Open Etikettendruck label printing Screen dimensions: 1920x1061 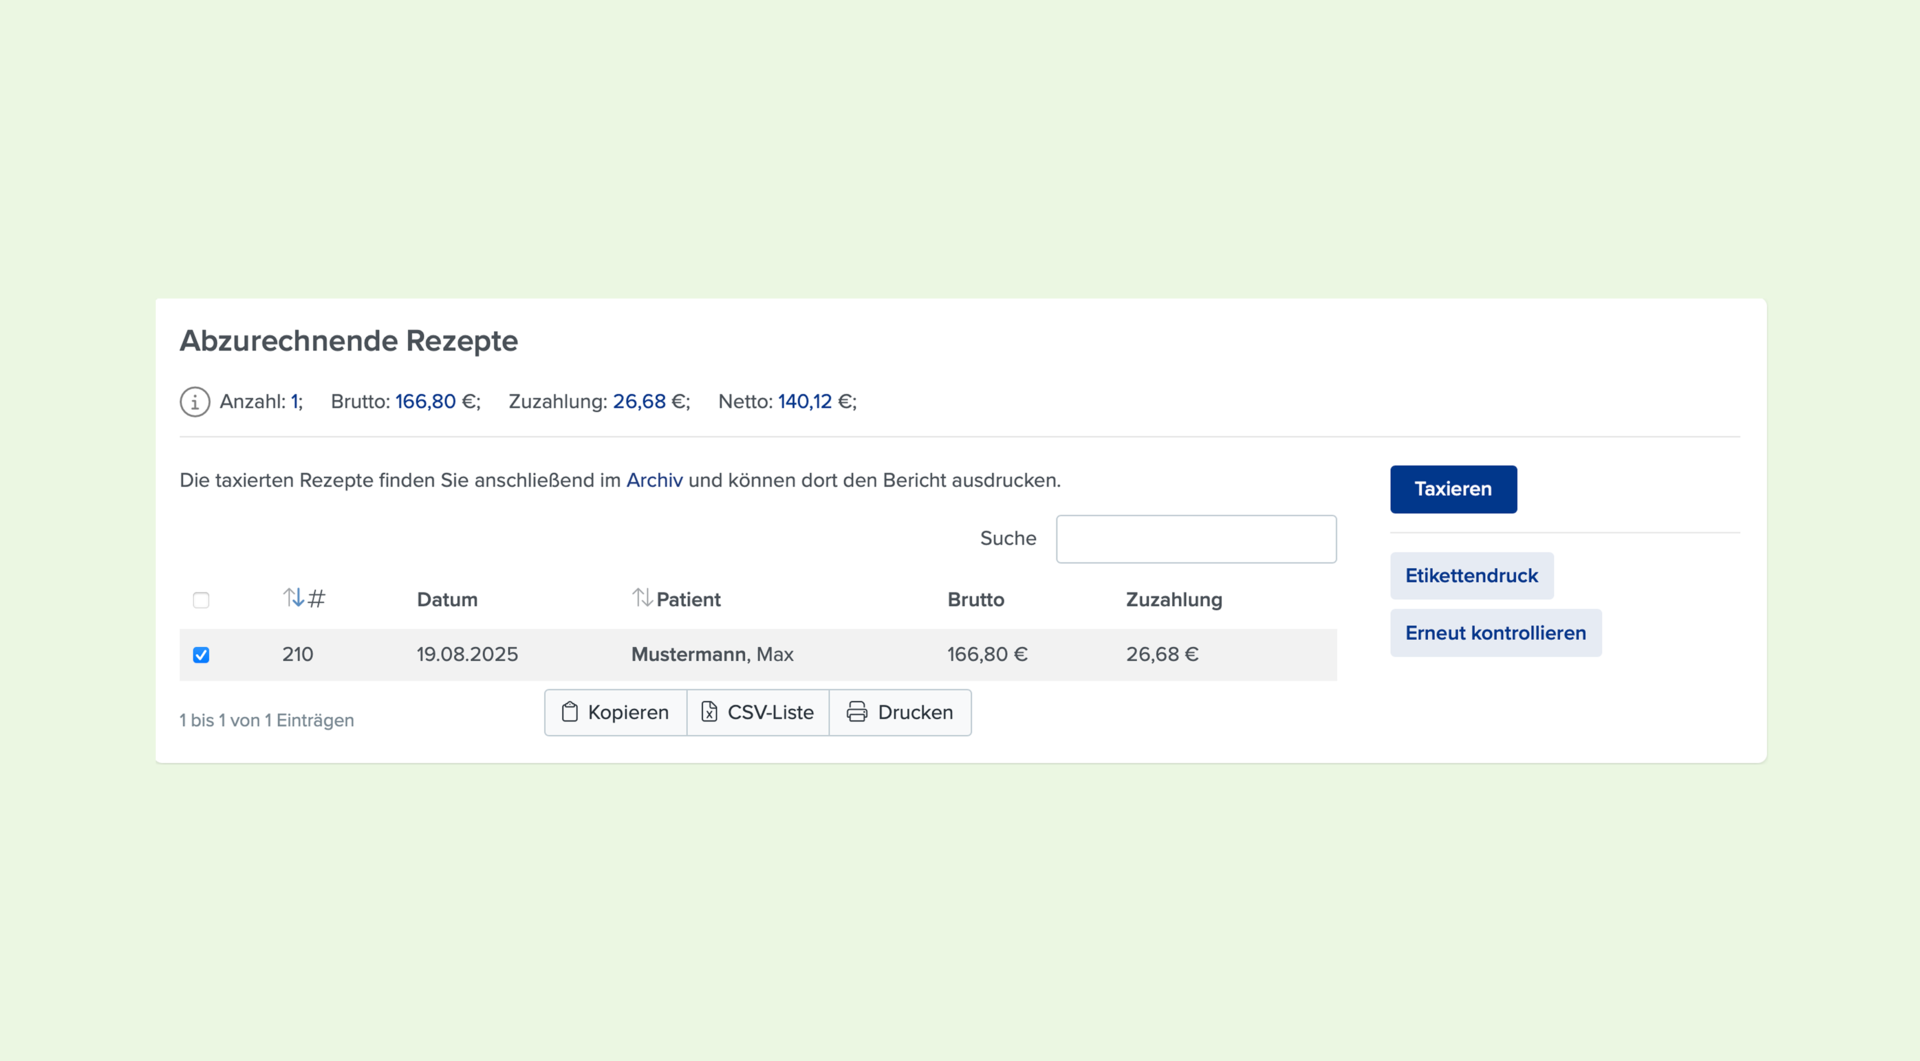tap(1471, 576)
